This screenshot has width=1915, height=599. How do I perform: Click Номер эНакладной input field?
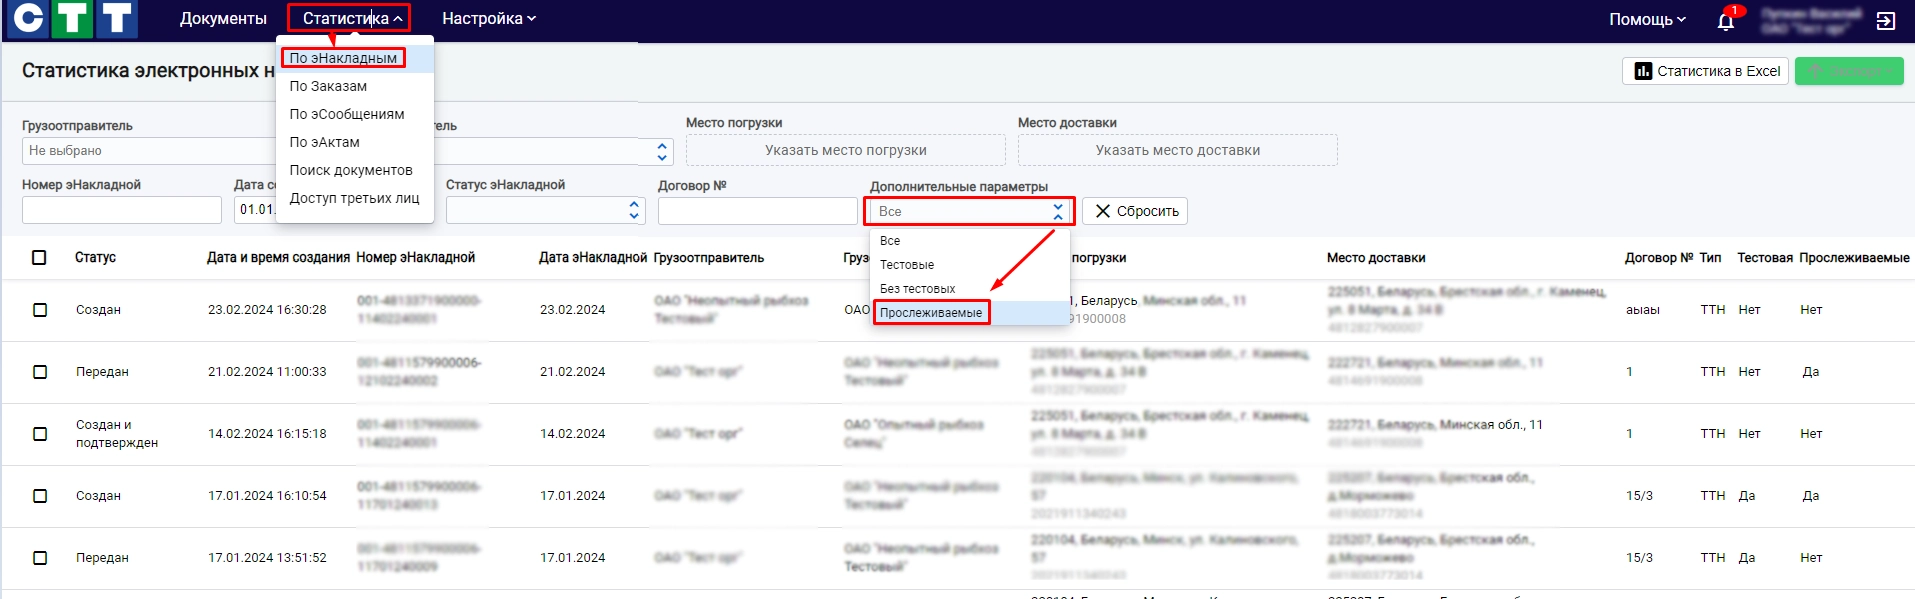[121, 210]
